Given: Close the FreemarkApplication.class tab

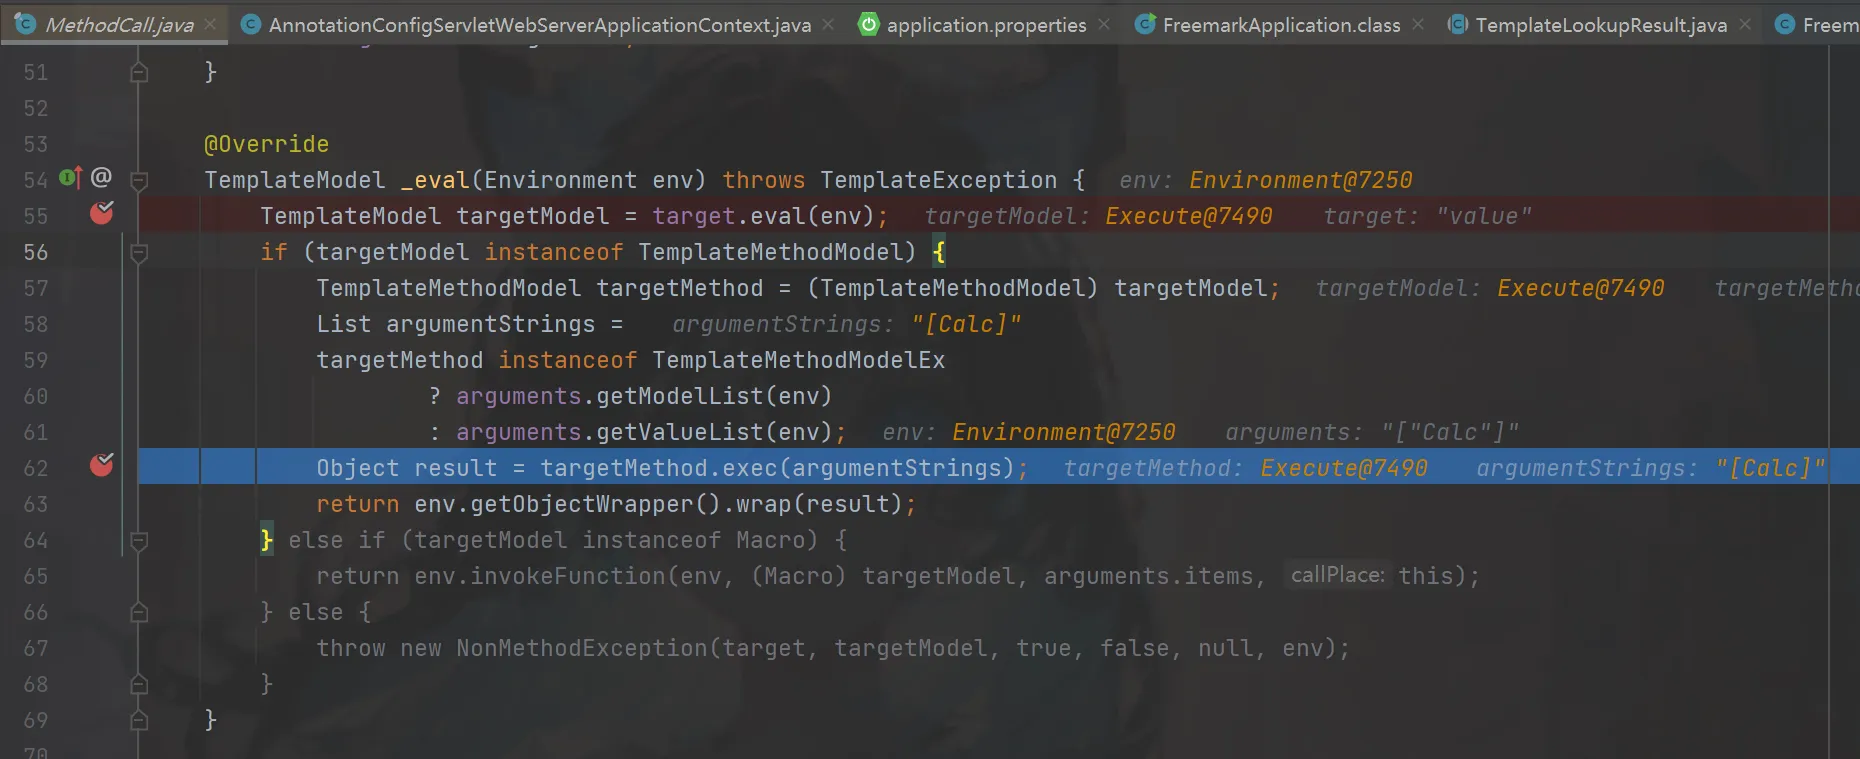Looking at the screenshot, I should click(1418, 24).
